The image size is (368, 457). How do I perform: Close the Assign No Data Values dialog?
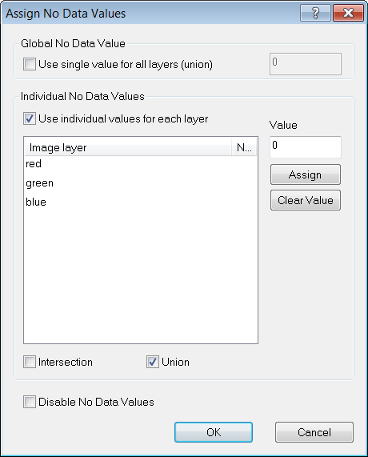(x=348, y=13)
